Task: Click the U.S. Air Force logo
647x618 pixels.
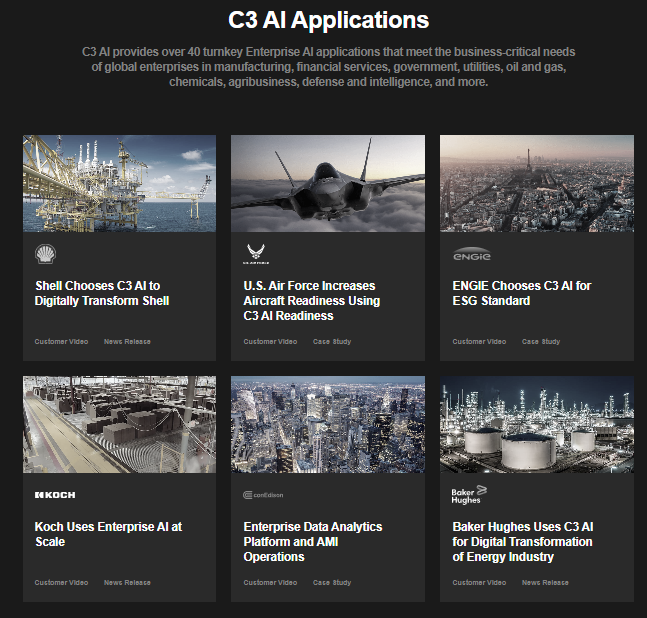Action: pyautogui.click(x=254, y=253)
